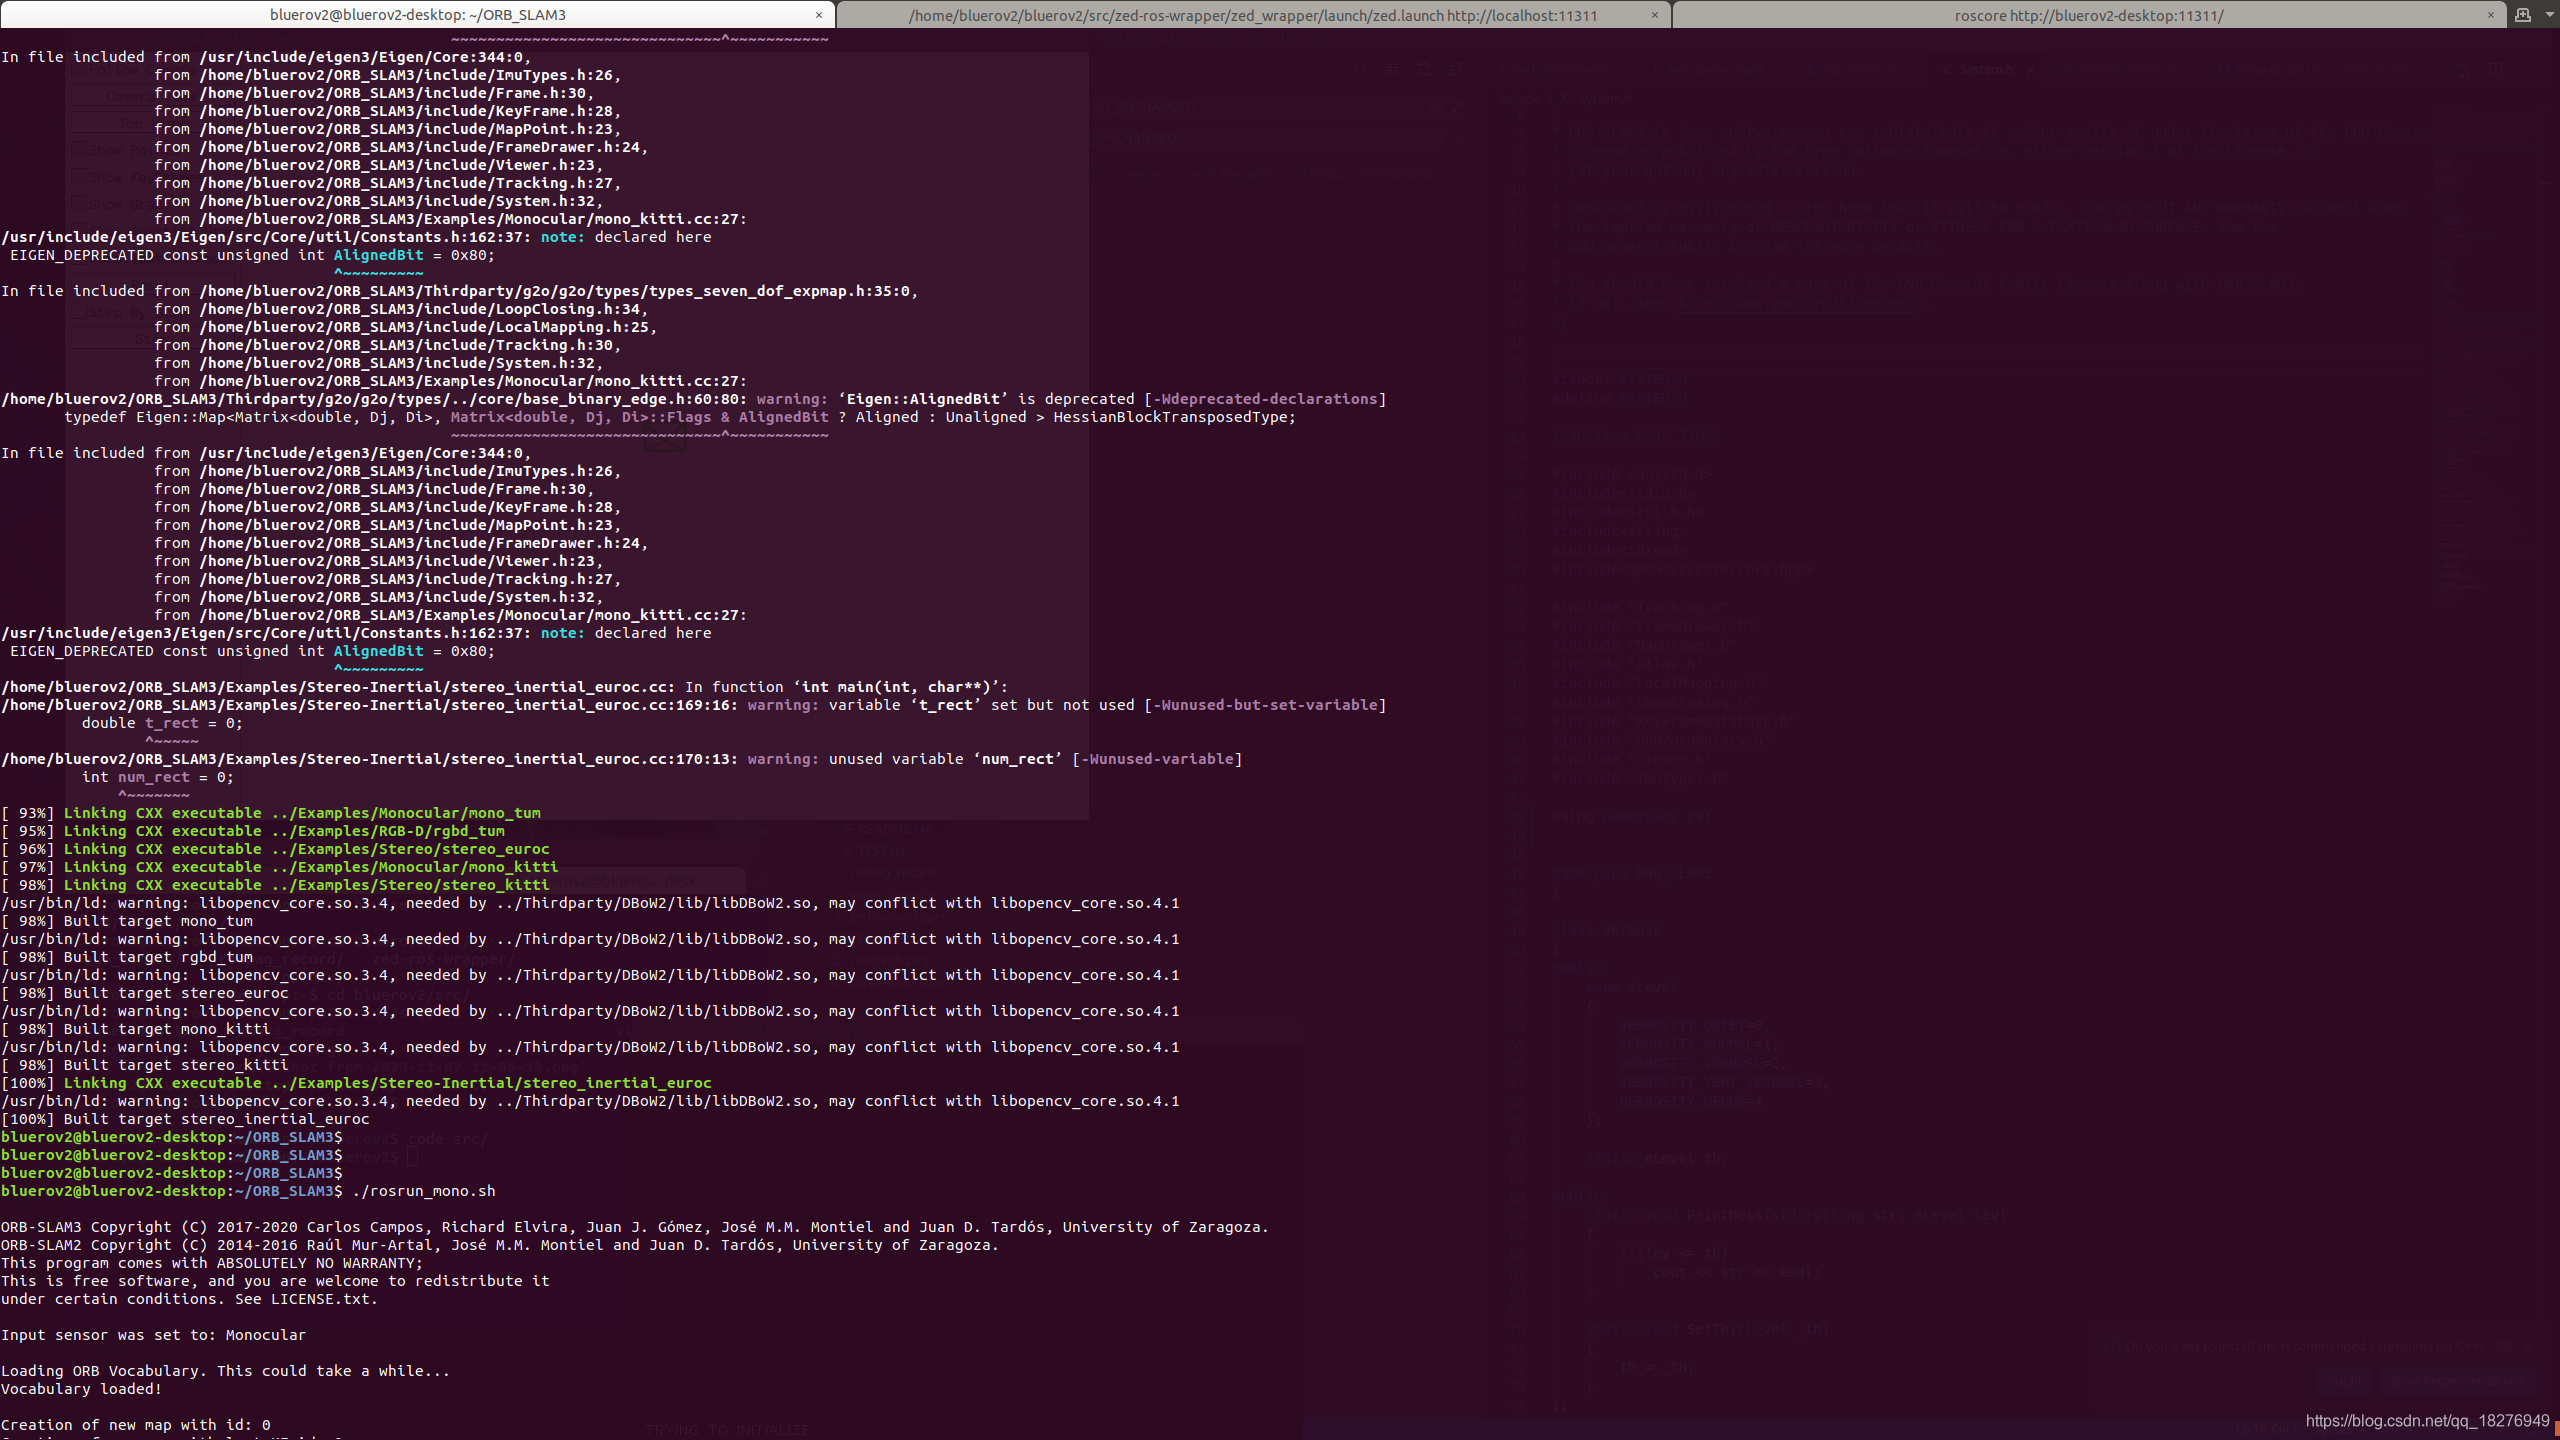This screenshot has width=2560, height=1440.
Task: Click the 'Input sensor was set to: Monocular' line
Action: [153, 1335]
